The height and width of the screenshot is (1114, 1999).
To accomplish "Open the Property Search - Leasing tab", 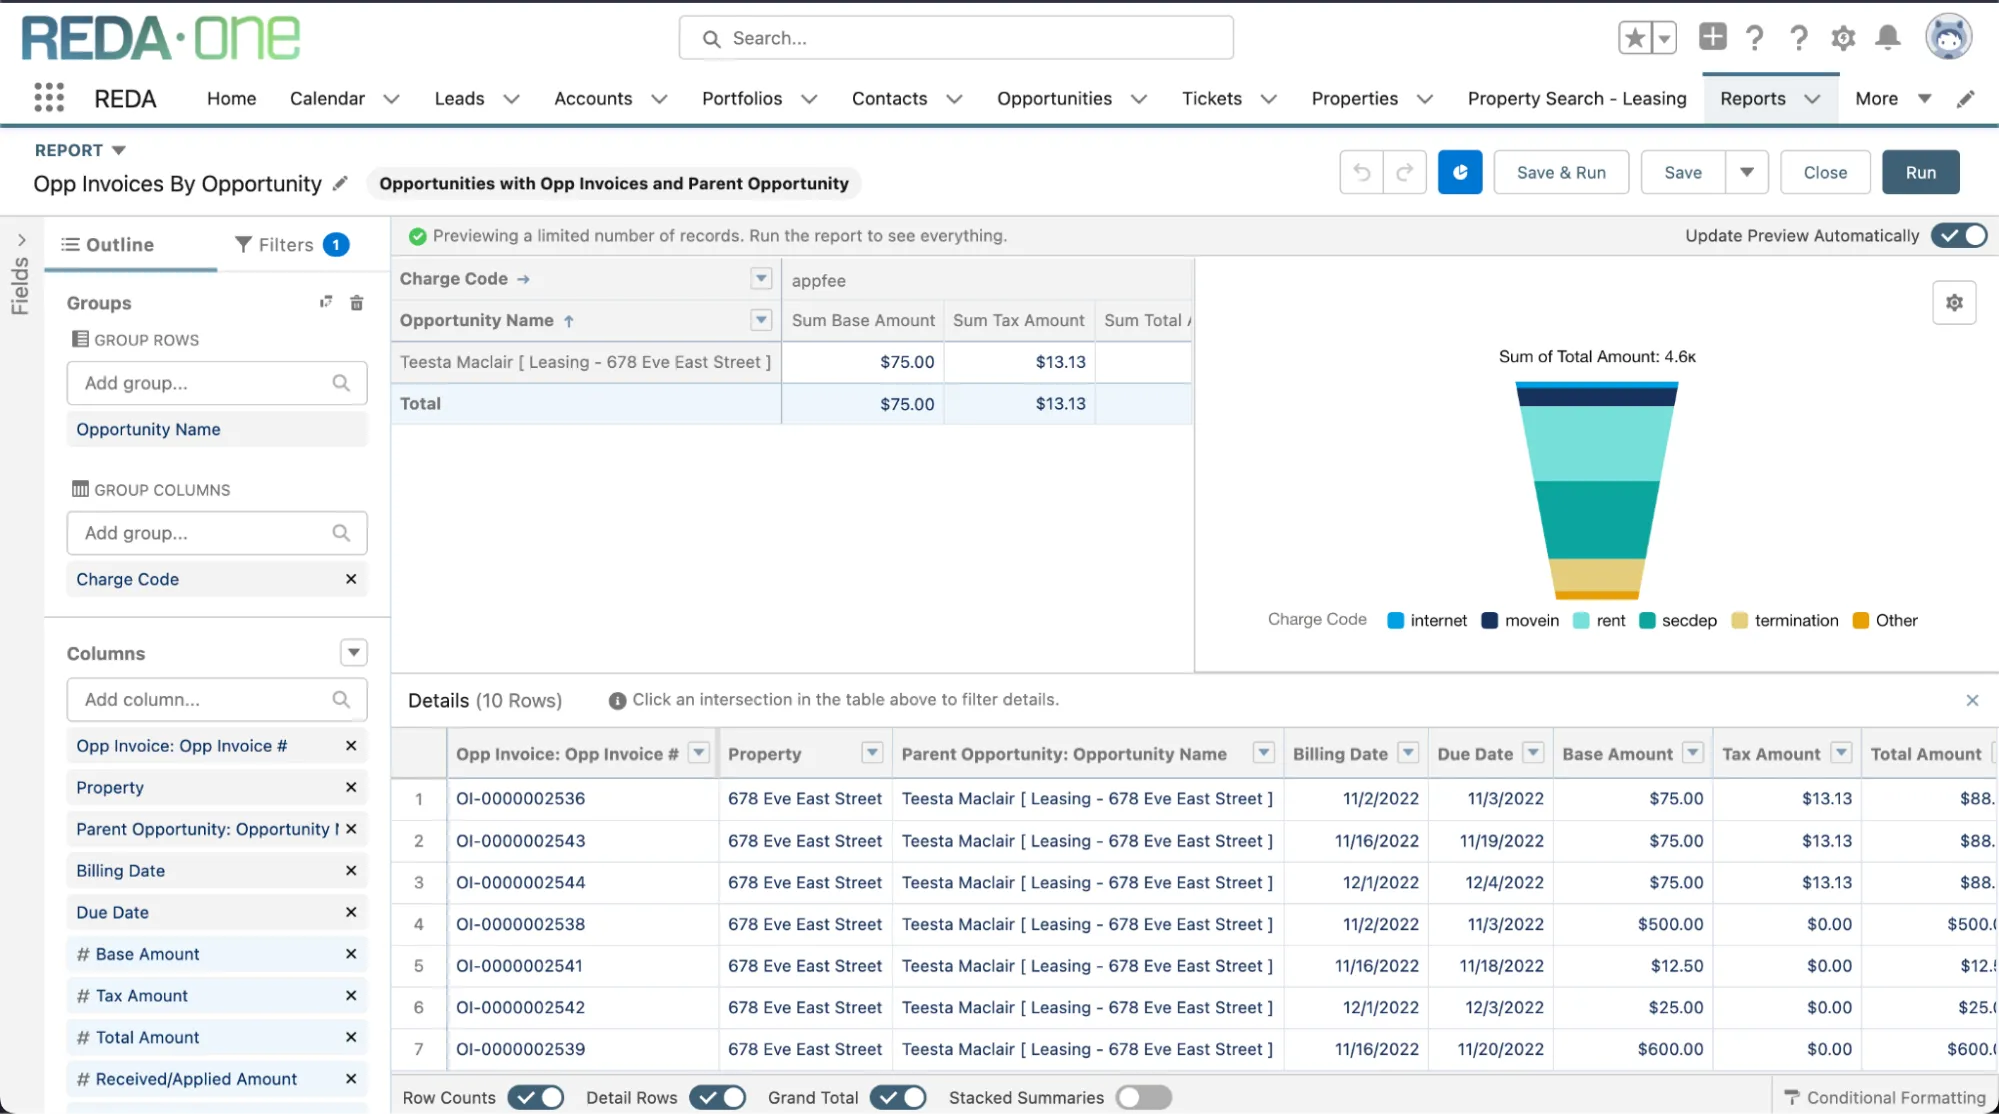I will tap(1576, 98).
